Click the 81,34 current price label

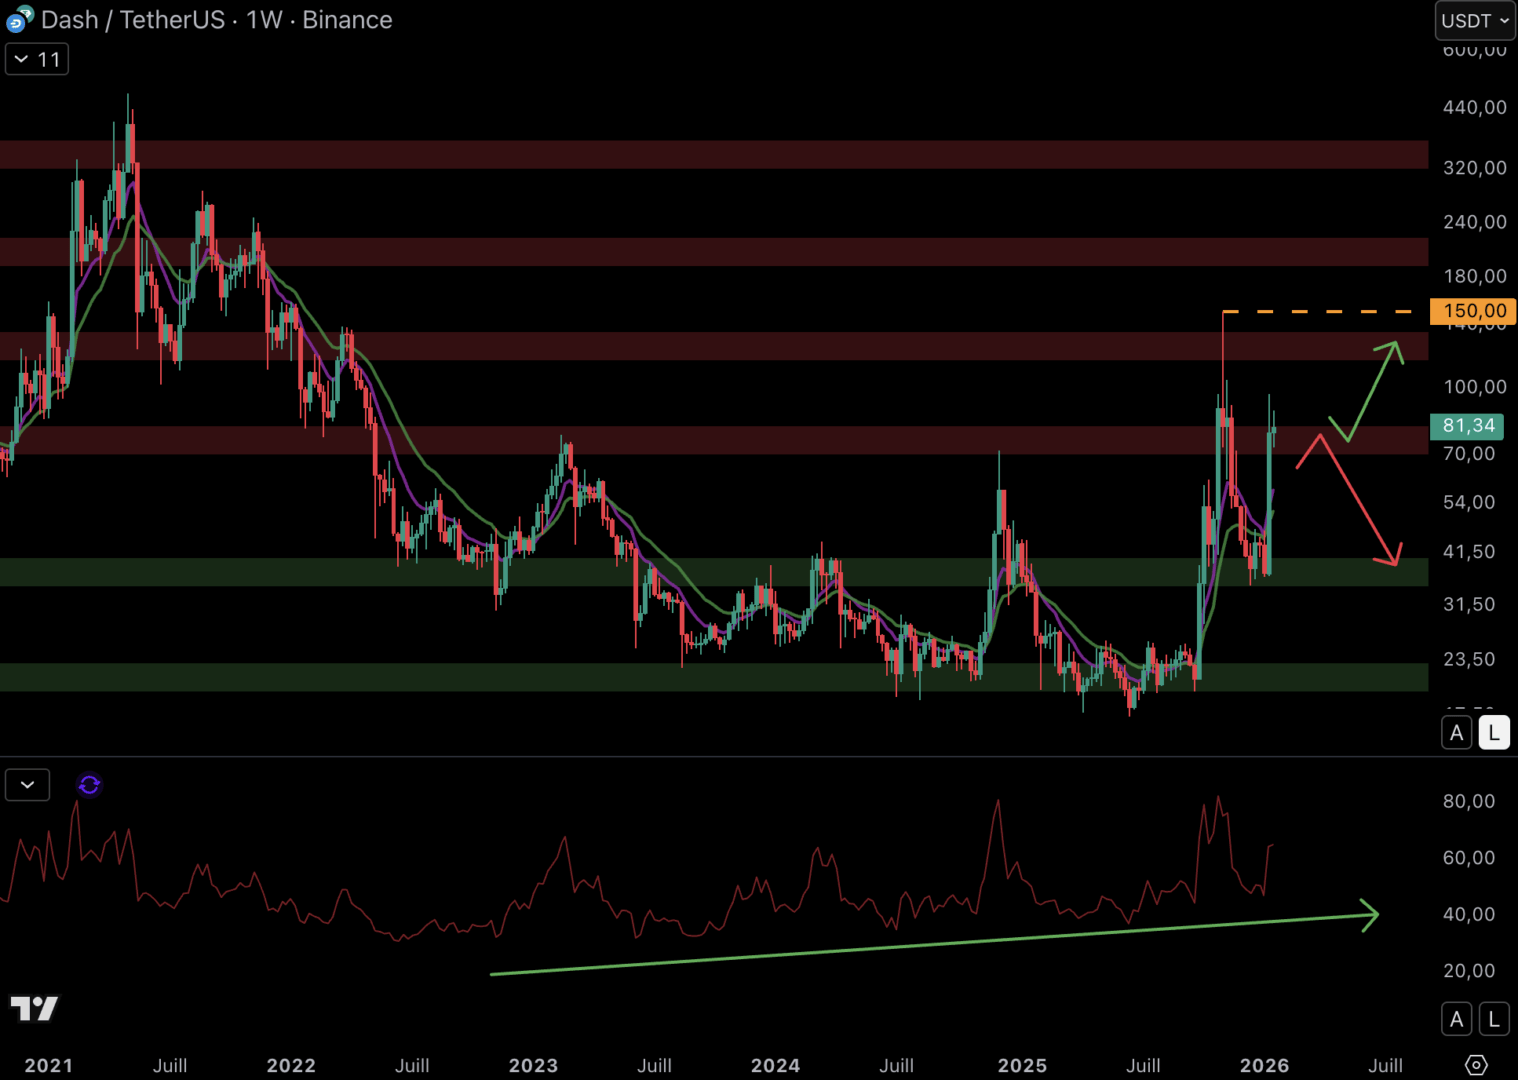point(1467,426)
